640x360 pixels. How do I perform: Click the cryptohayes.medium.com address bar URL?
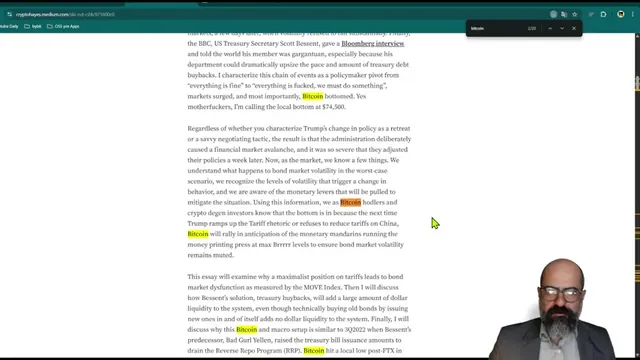coord(65,14)
